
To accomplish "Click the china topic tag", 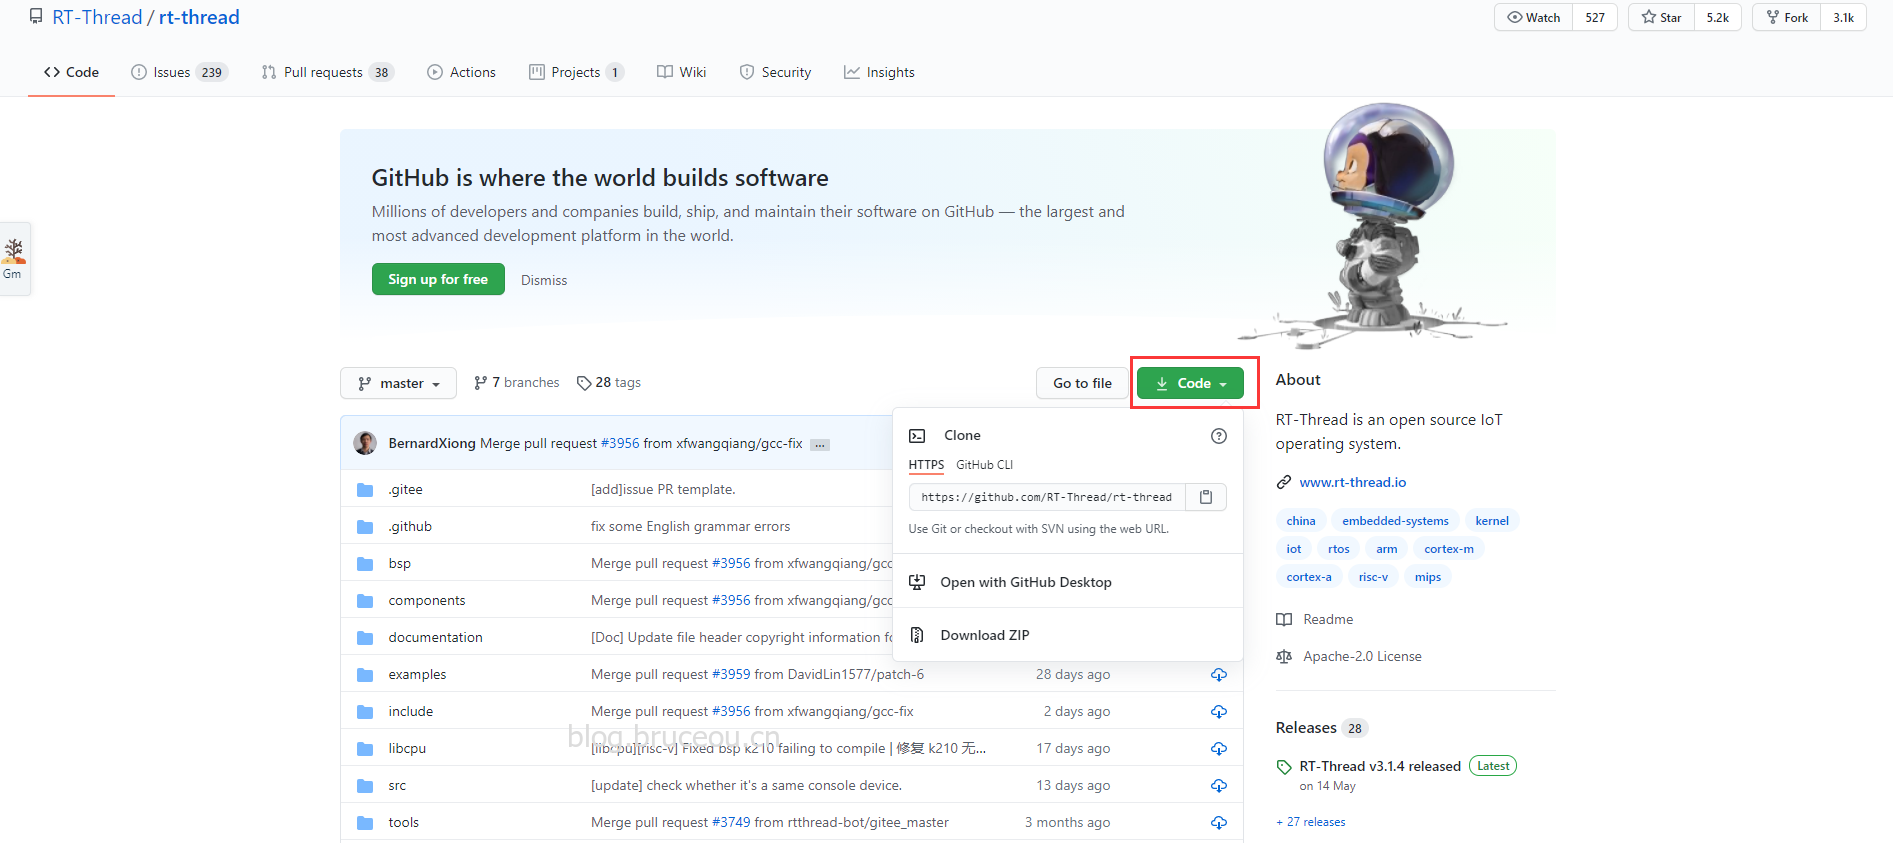I will point(1300,521).
